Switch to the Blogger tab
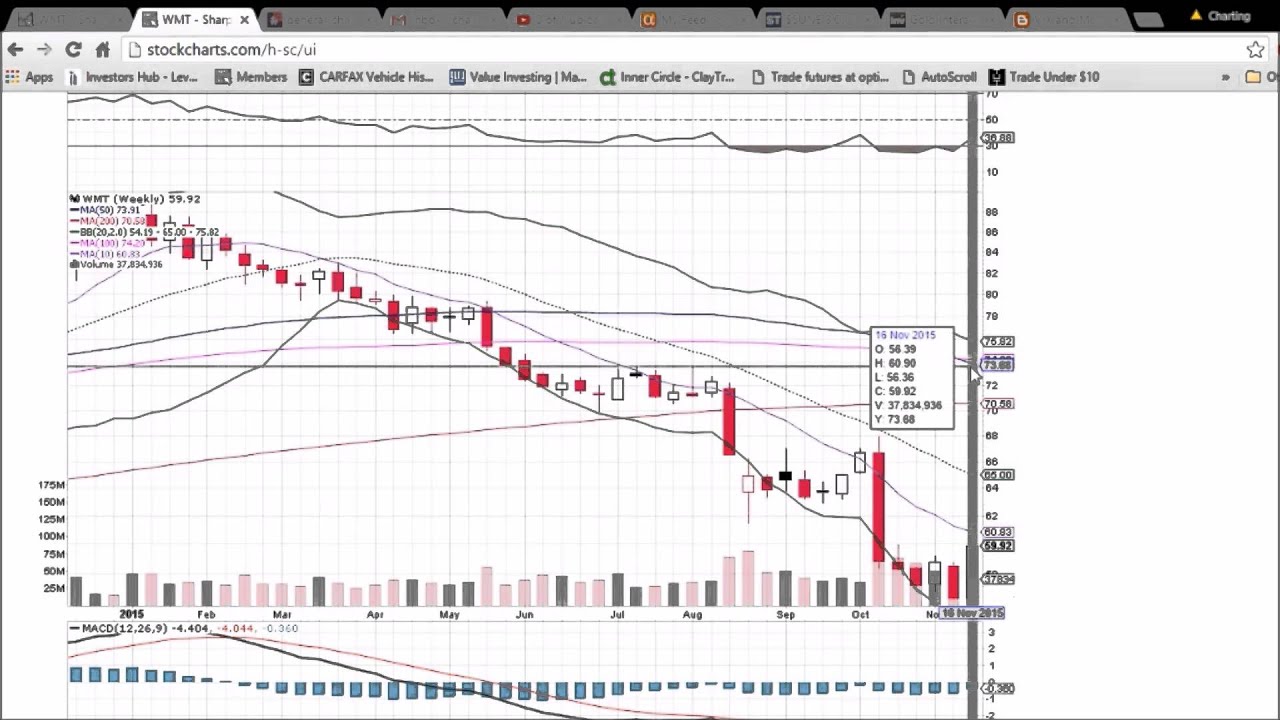The image size is (1280, 720). point(1070,19)
